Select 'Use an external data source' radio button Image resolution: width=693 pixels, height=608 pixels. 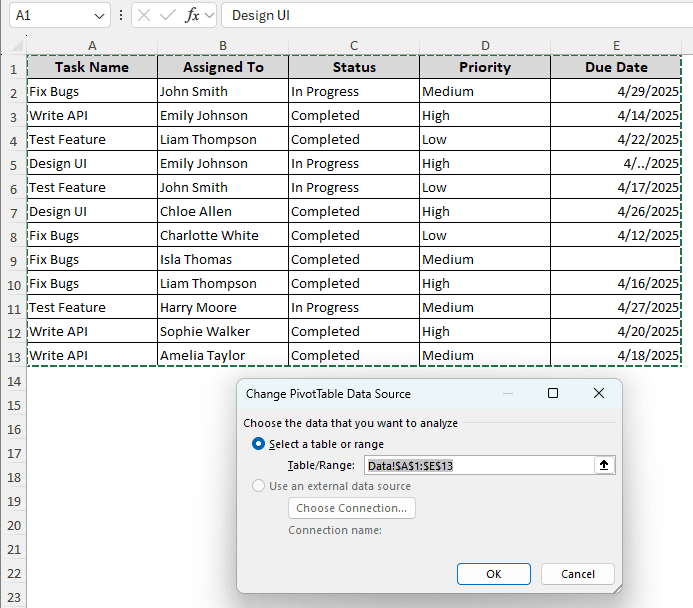coord(259,486)
